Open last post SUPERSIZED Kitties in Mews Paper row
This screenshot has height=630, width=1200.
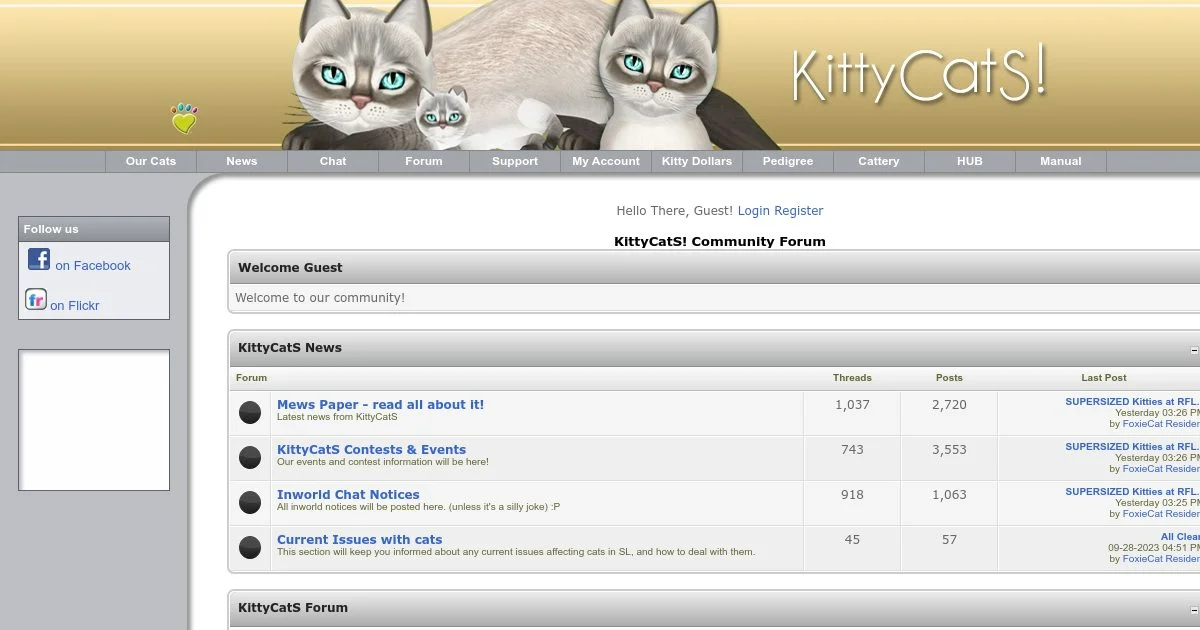tap(1132, 402)
